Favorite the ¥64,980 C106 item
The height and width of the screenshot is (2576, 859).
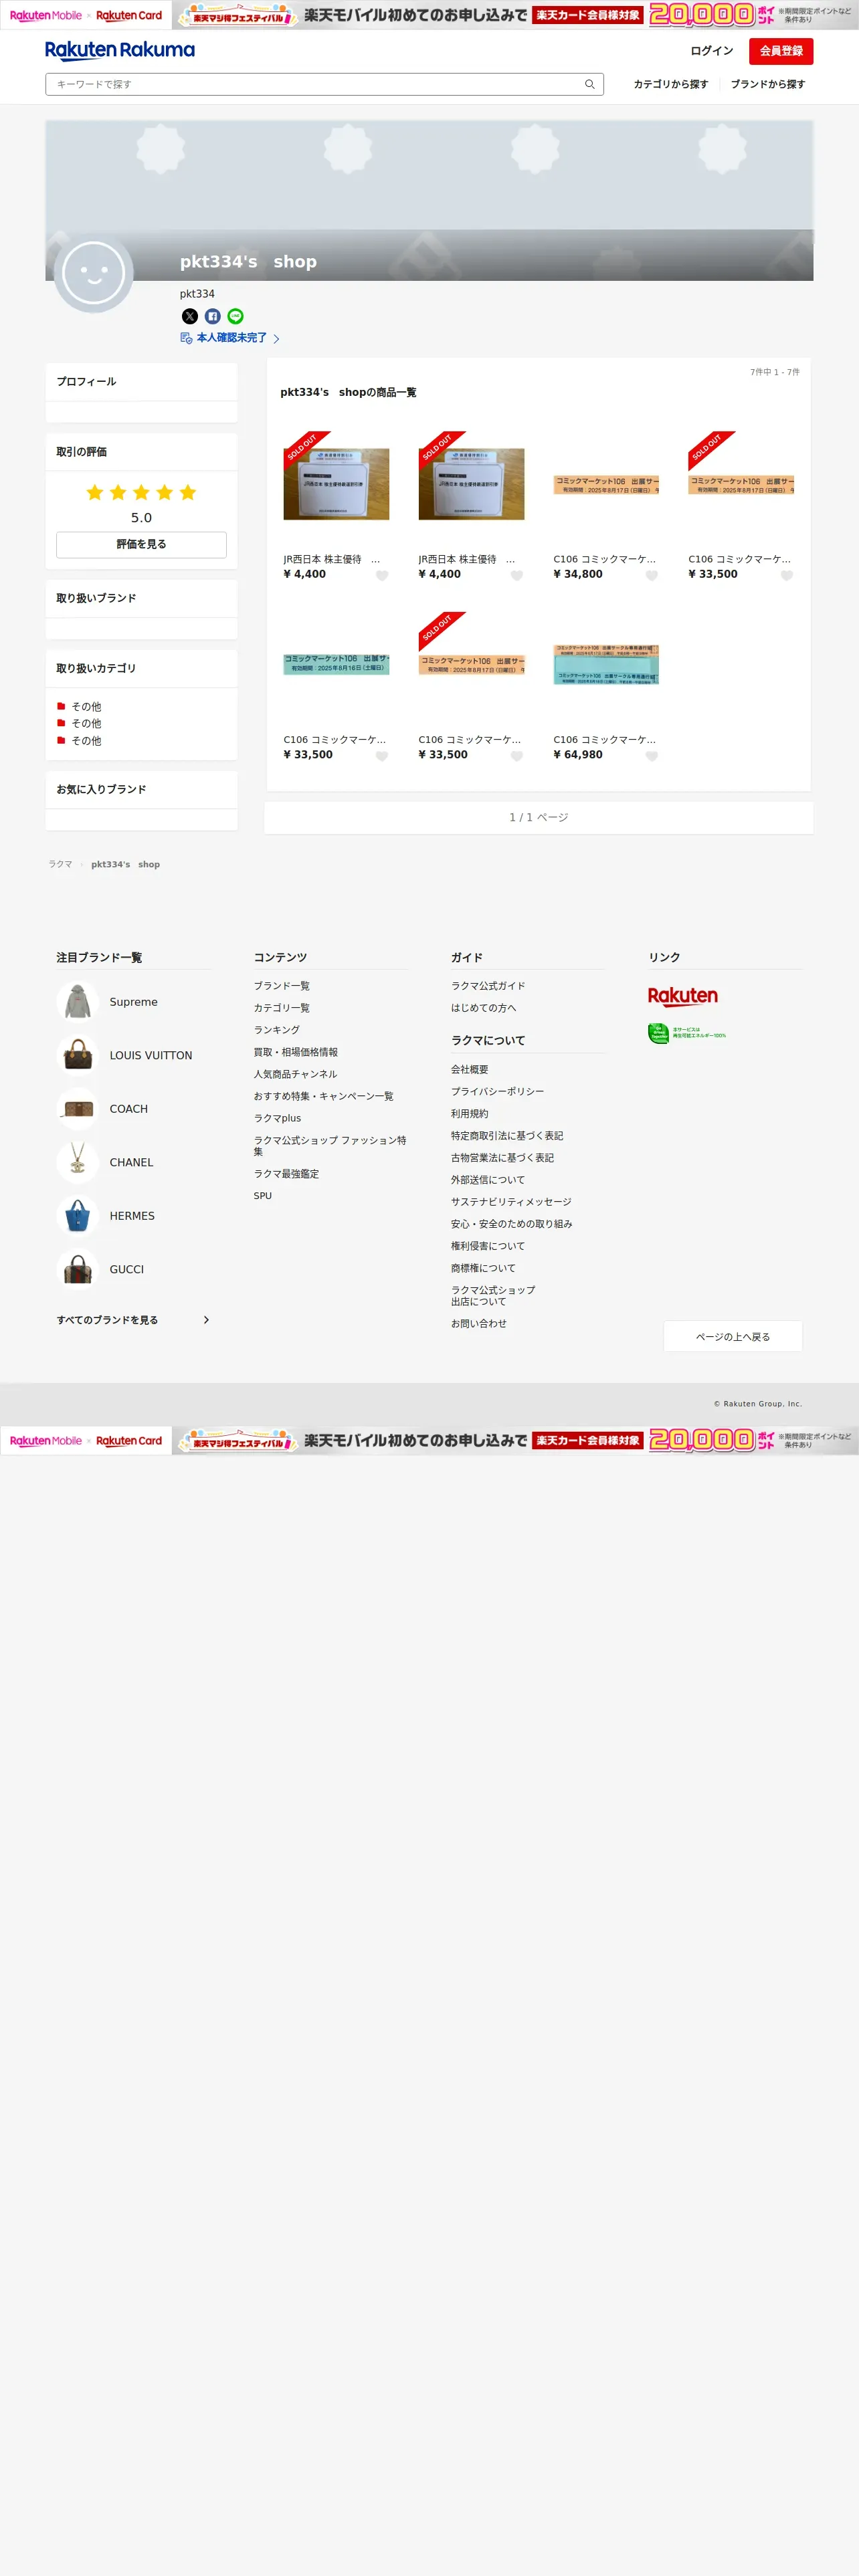(x=652, y=756)
